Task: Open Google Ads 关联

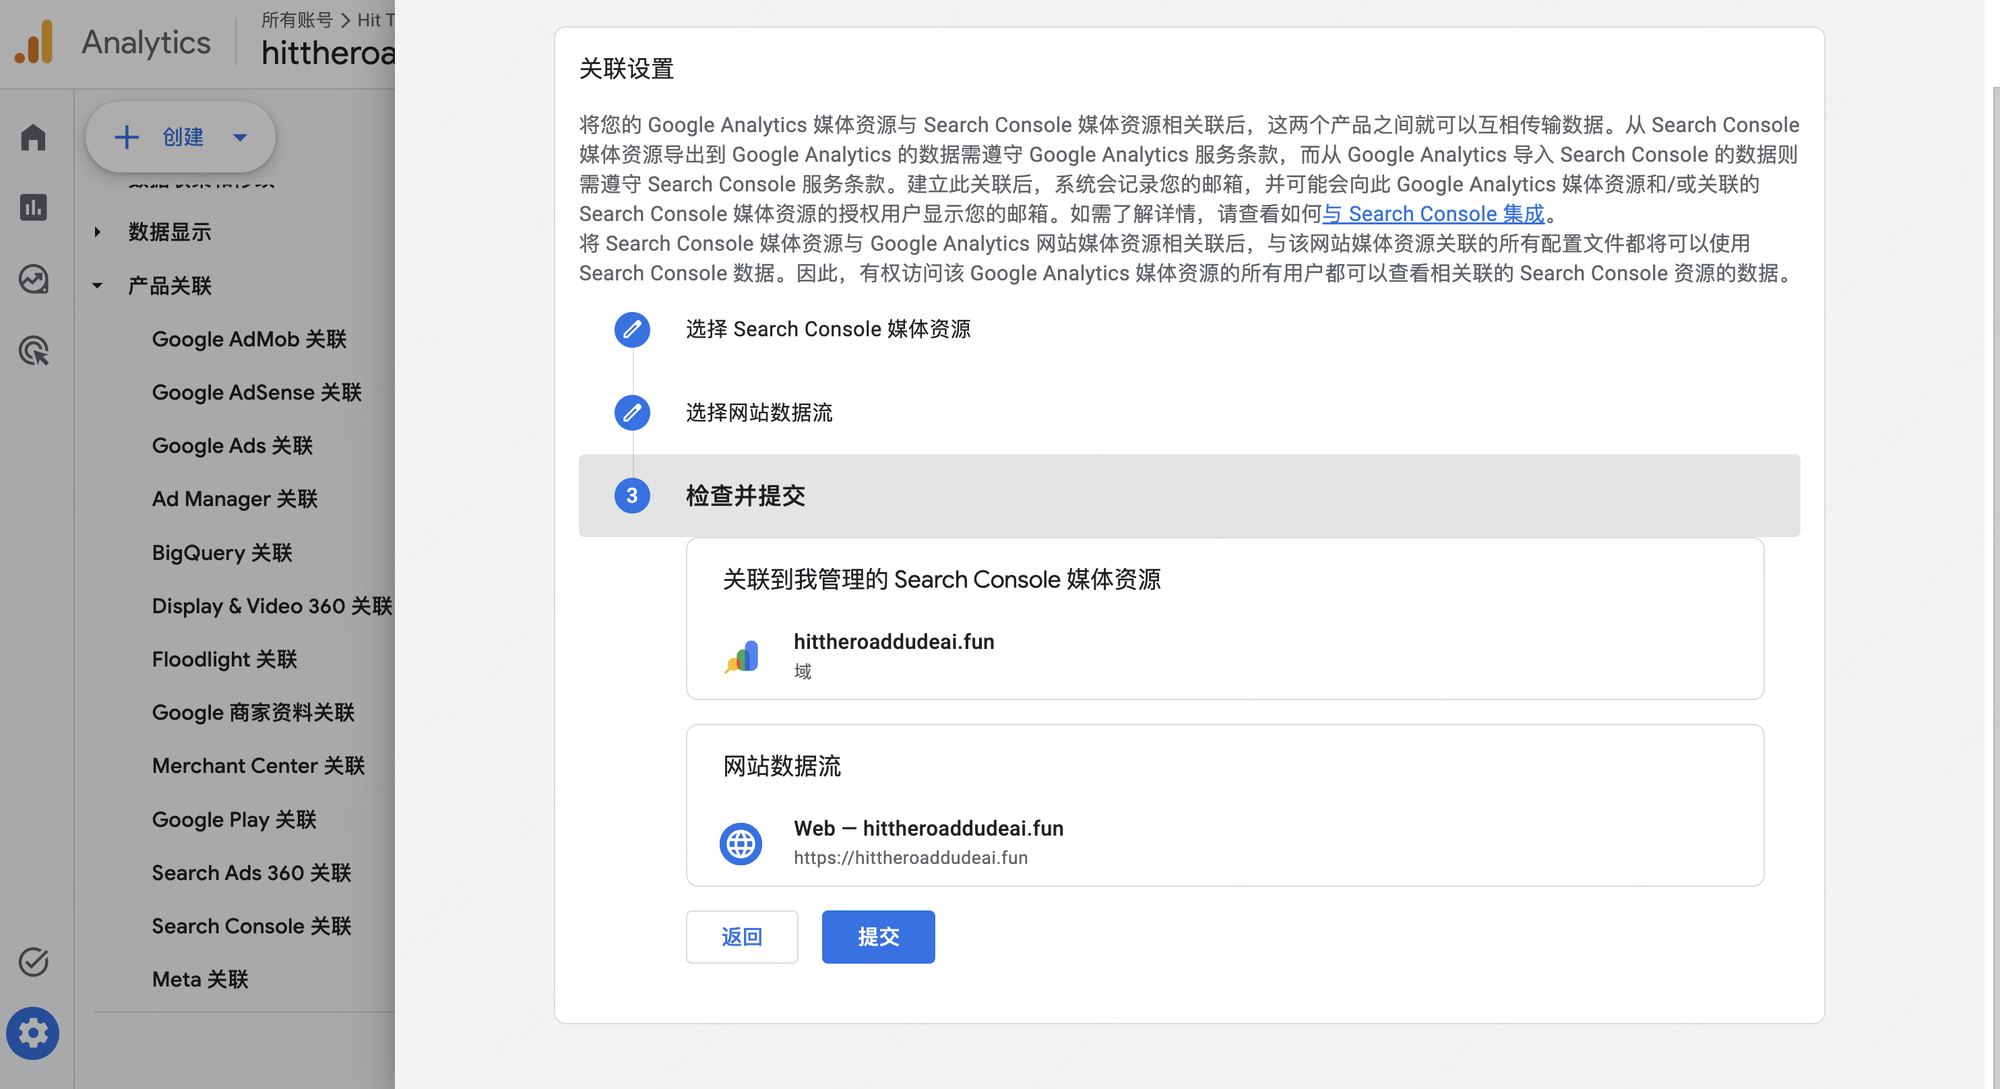Action: (x=232, y=445)
